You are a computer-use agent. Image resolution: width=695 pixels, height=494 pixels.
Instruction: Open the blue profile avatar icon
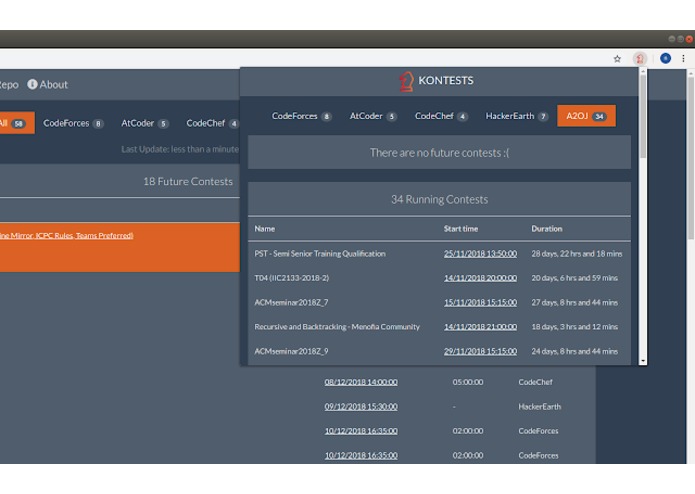(665, 58)
